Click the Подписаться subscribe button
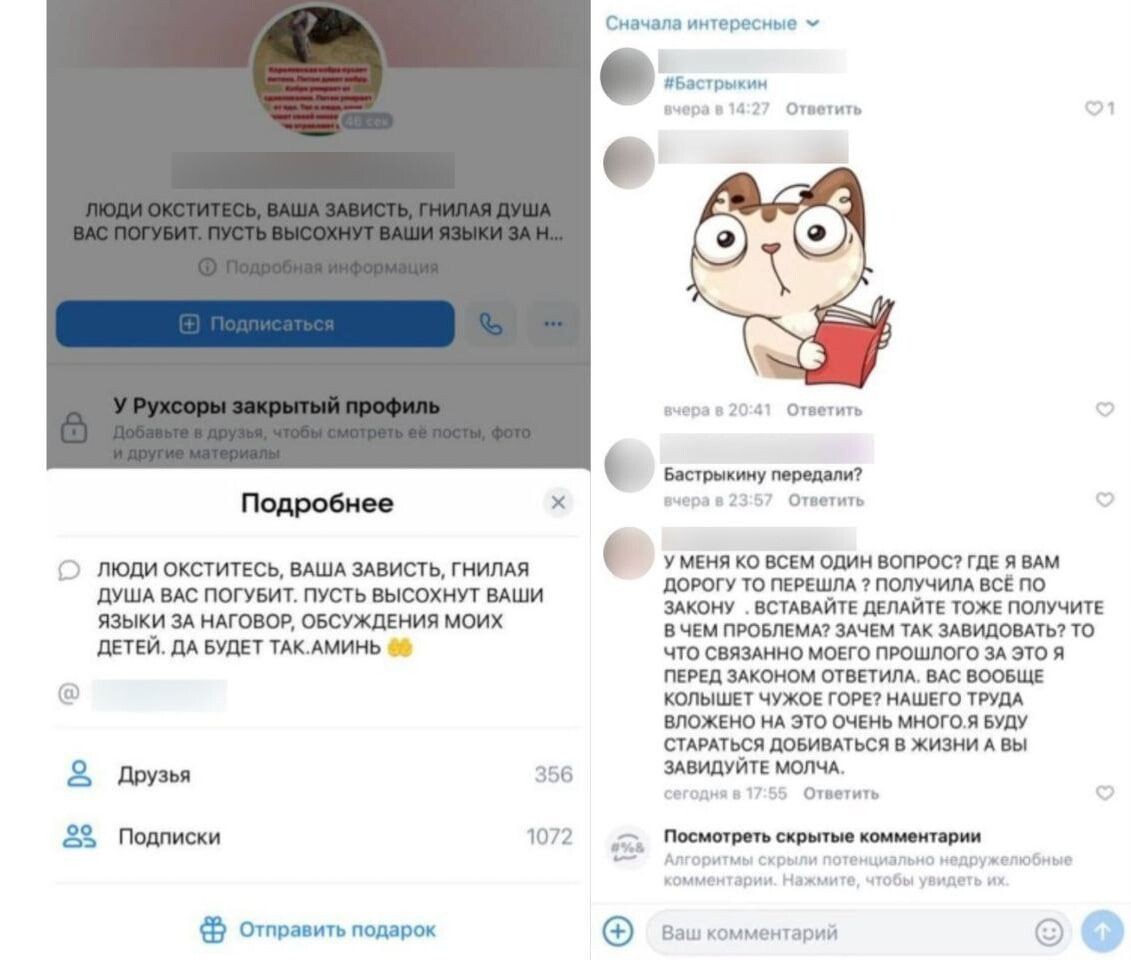 (x=255, y=324)
